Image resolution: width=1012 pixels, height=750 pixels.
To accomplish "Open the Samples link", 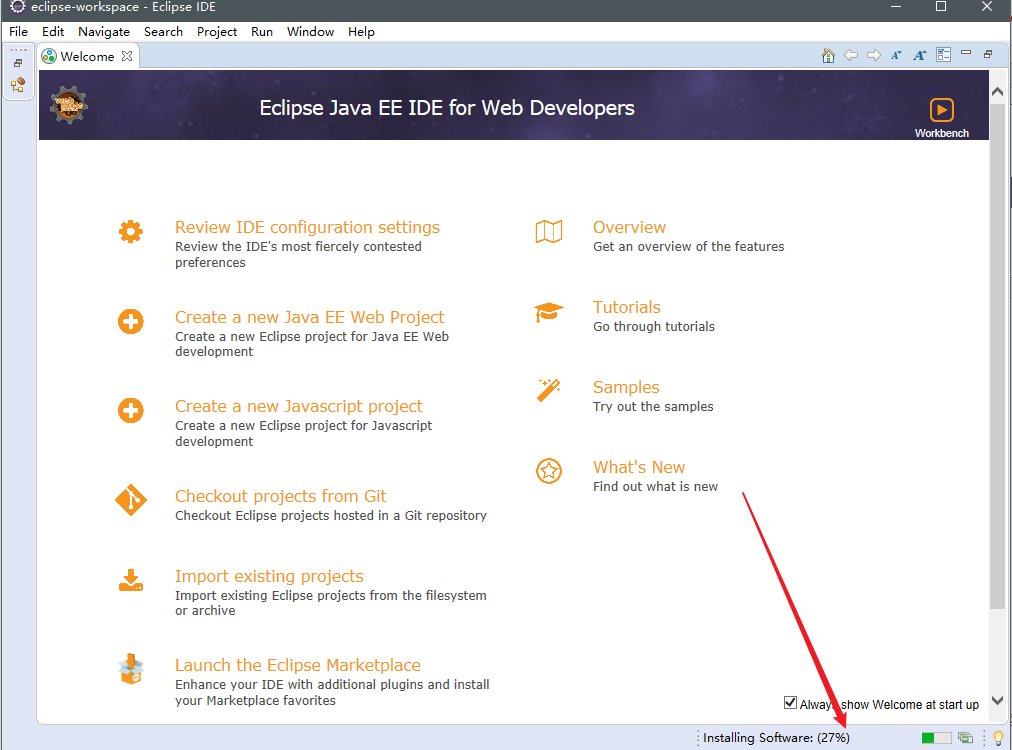I will tap(626, 387).
